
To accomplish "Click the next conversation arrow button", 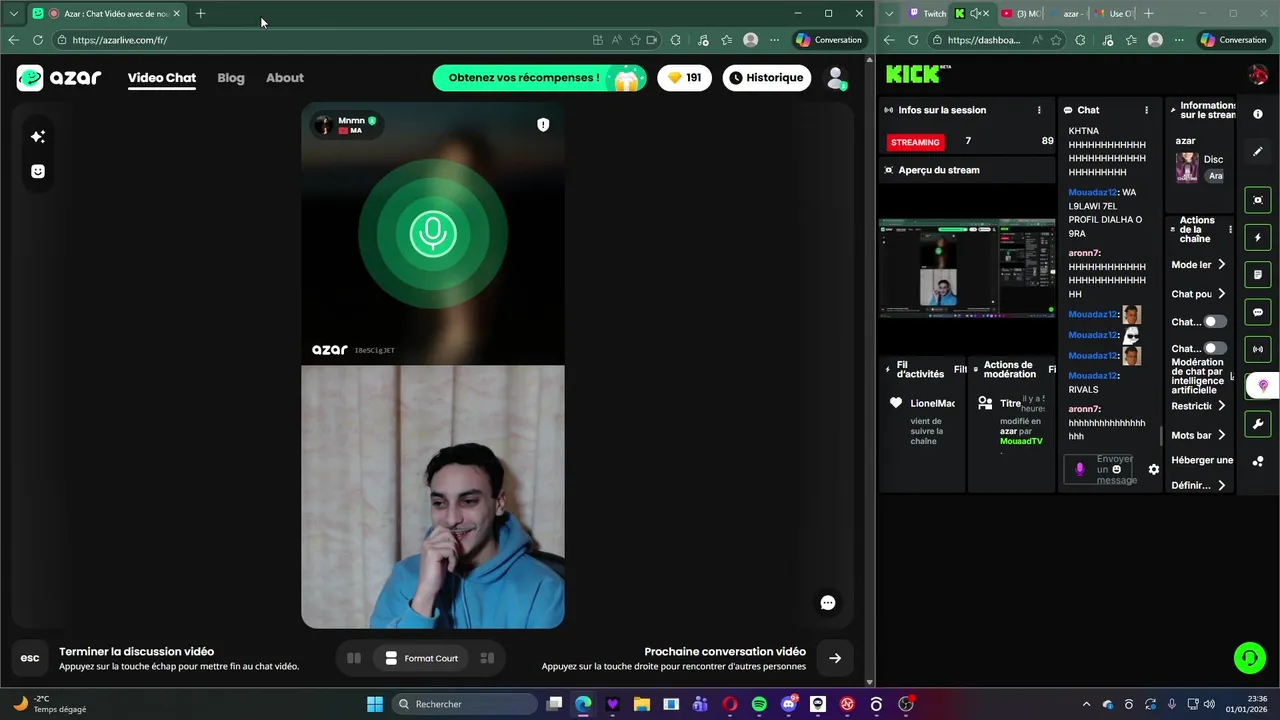I will (835, 658).
